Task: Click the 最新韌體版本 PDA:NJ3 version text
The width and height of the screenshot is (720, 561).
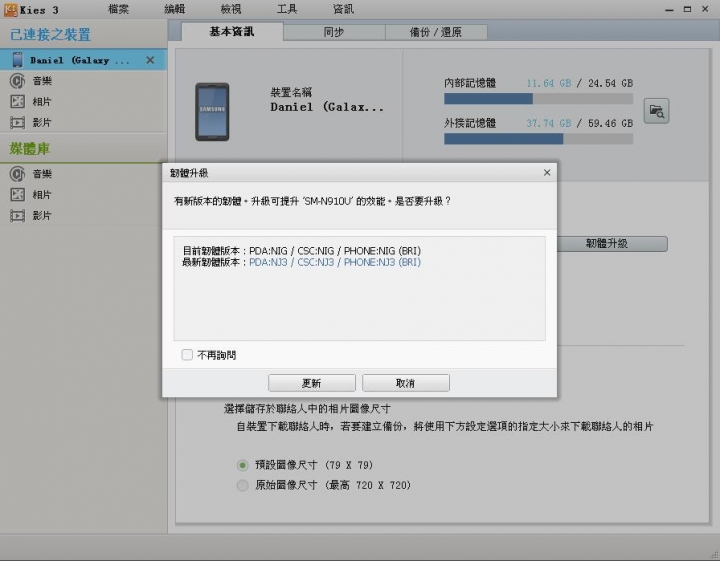Action: point(335,262)
